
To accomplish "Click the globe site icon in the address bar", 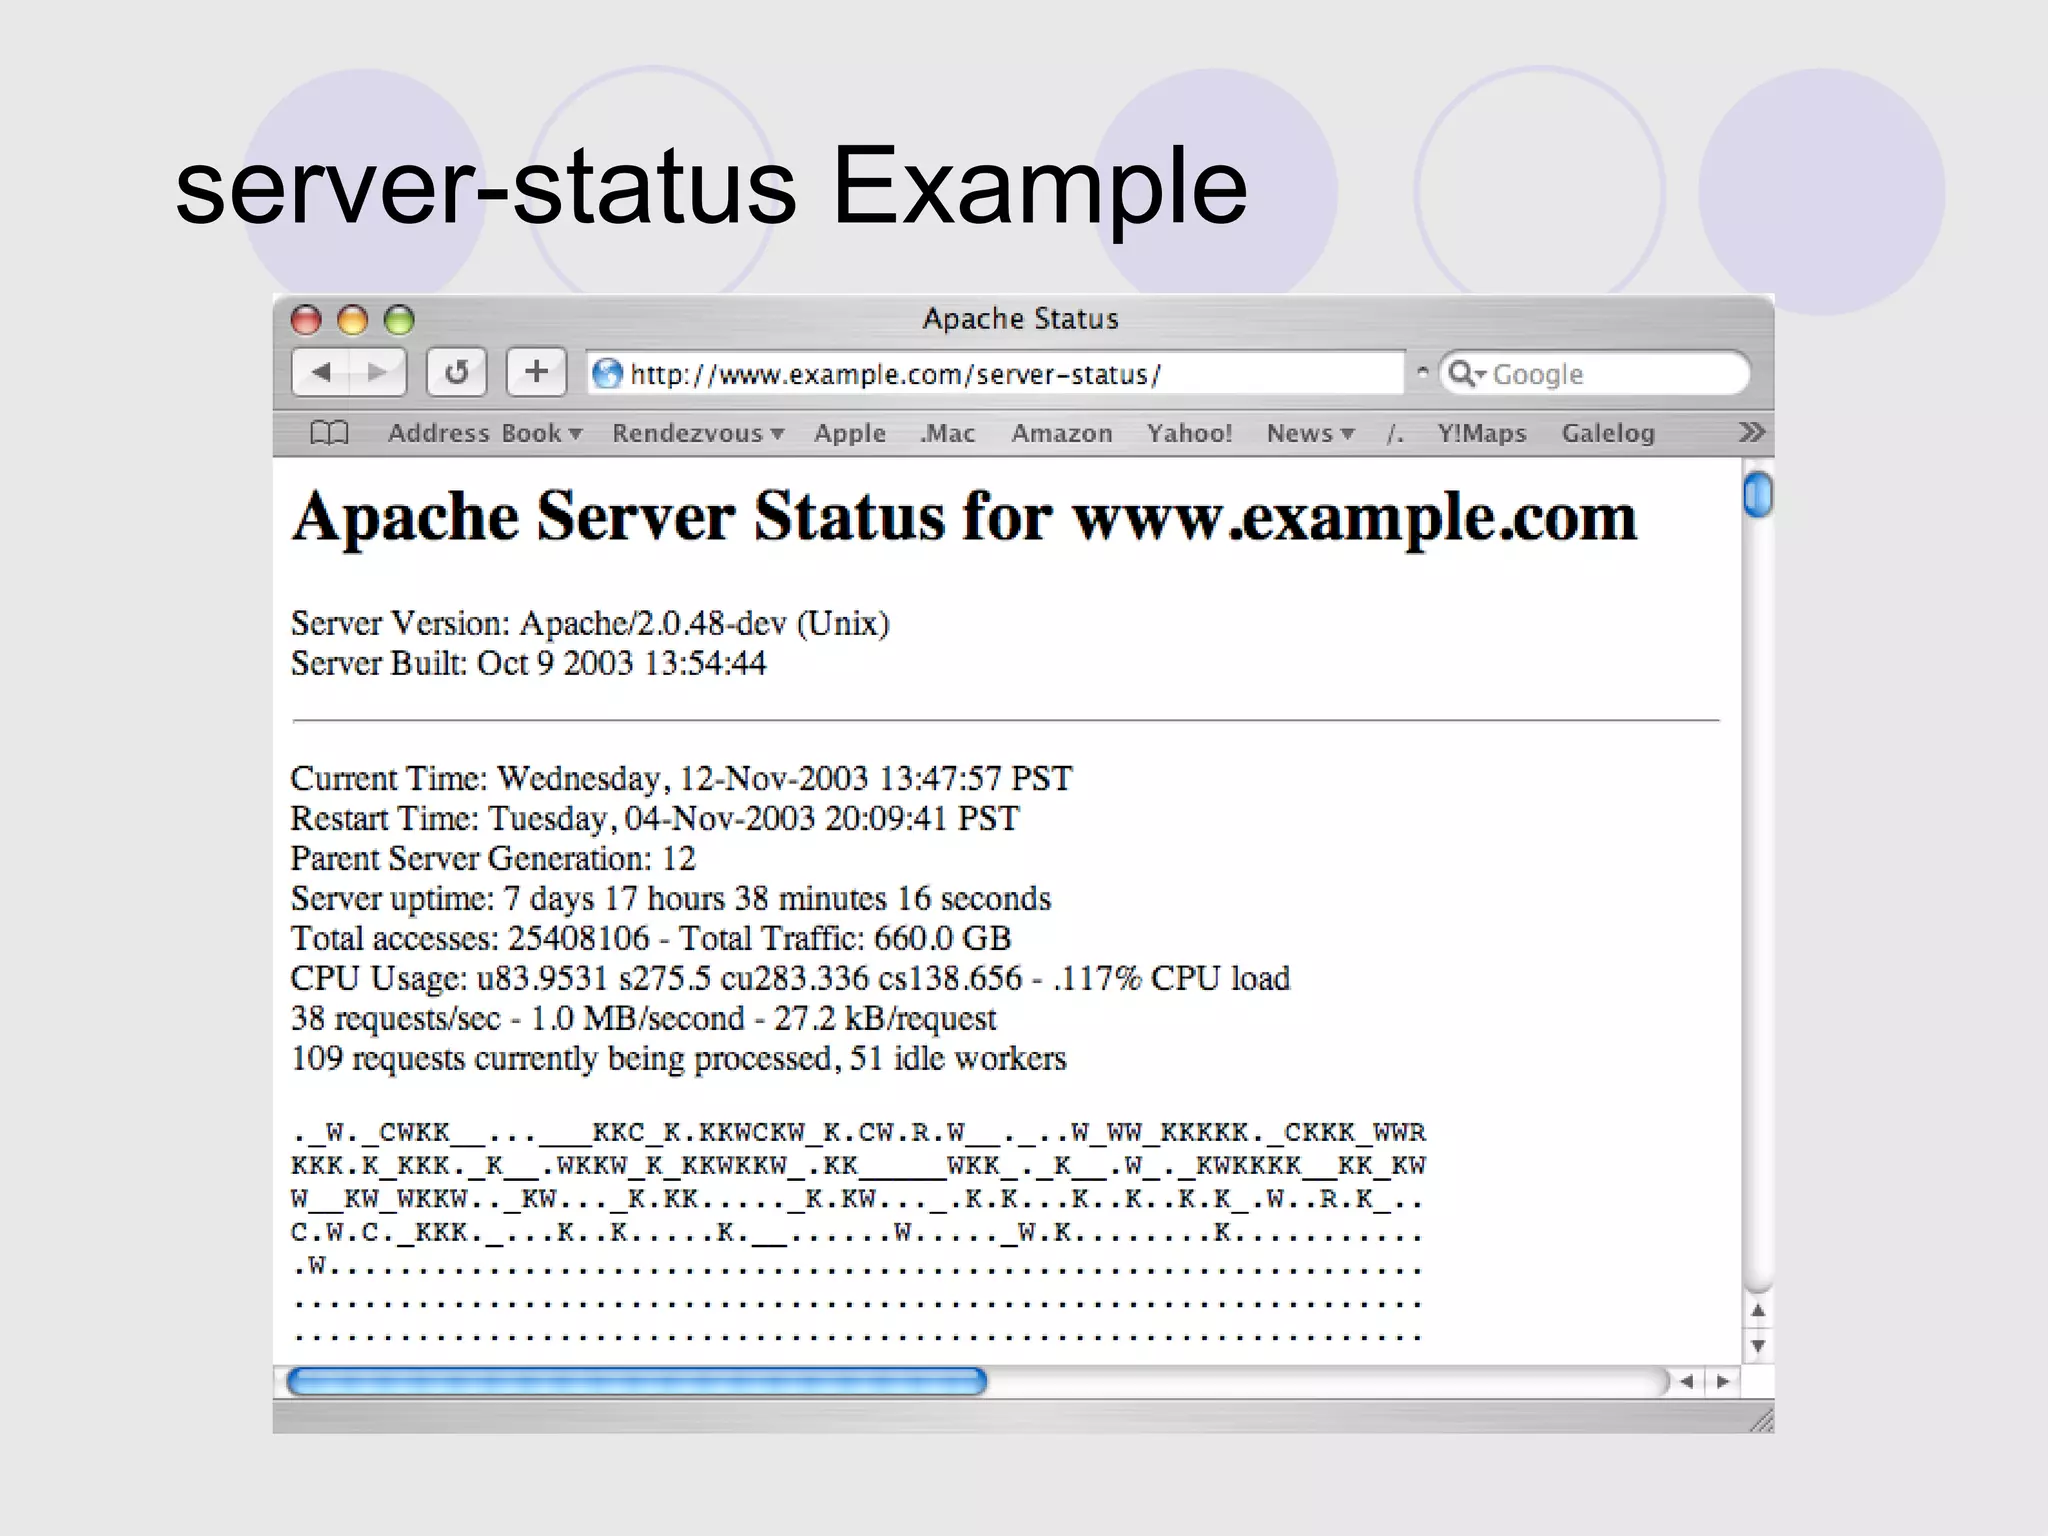I will point(607,374).
